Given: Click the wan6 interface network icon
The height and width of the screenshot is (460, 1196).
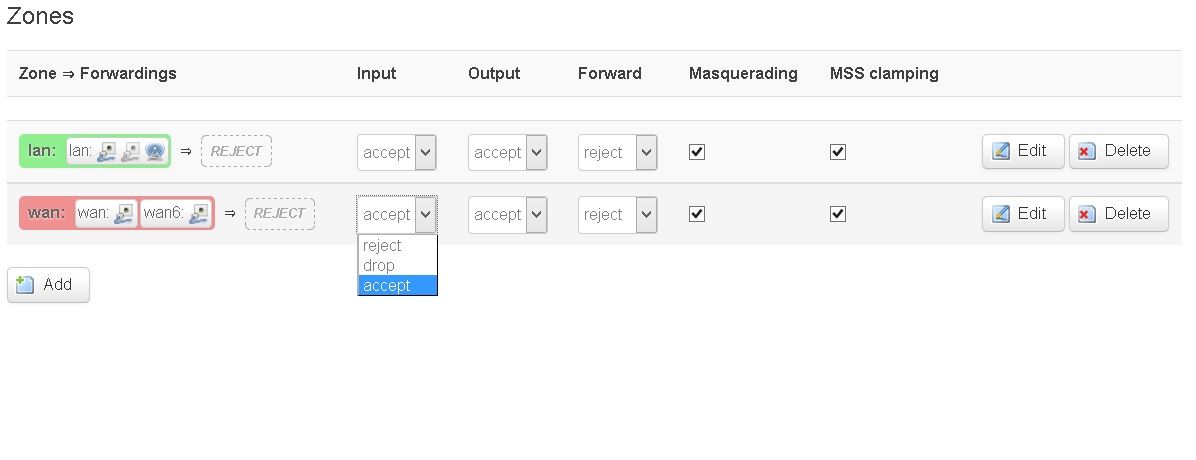Looking at the screenshot, I should 200,214.
